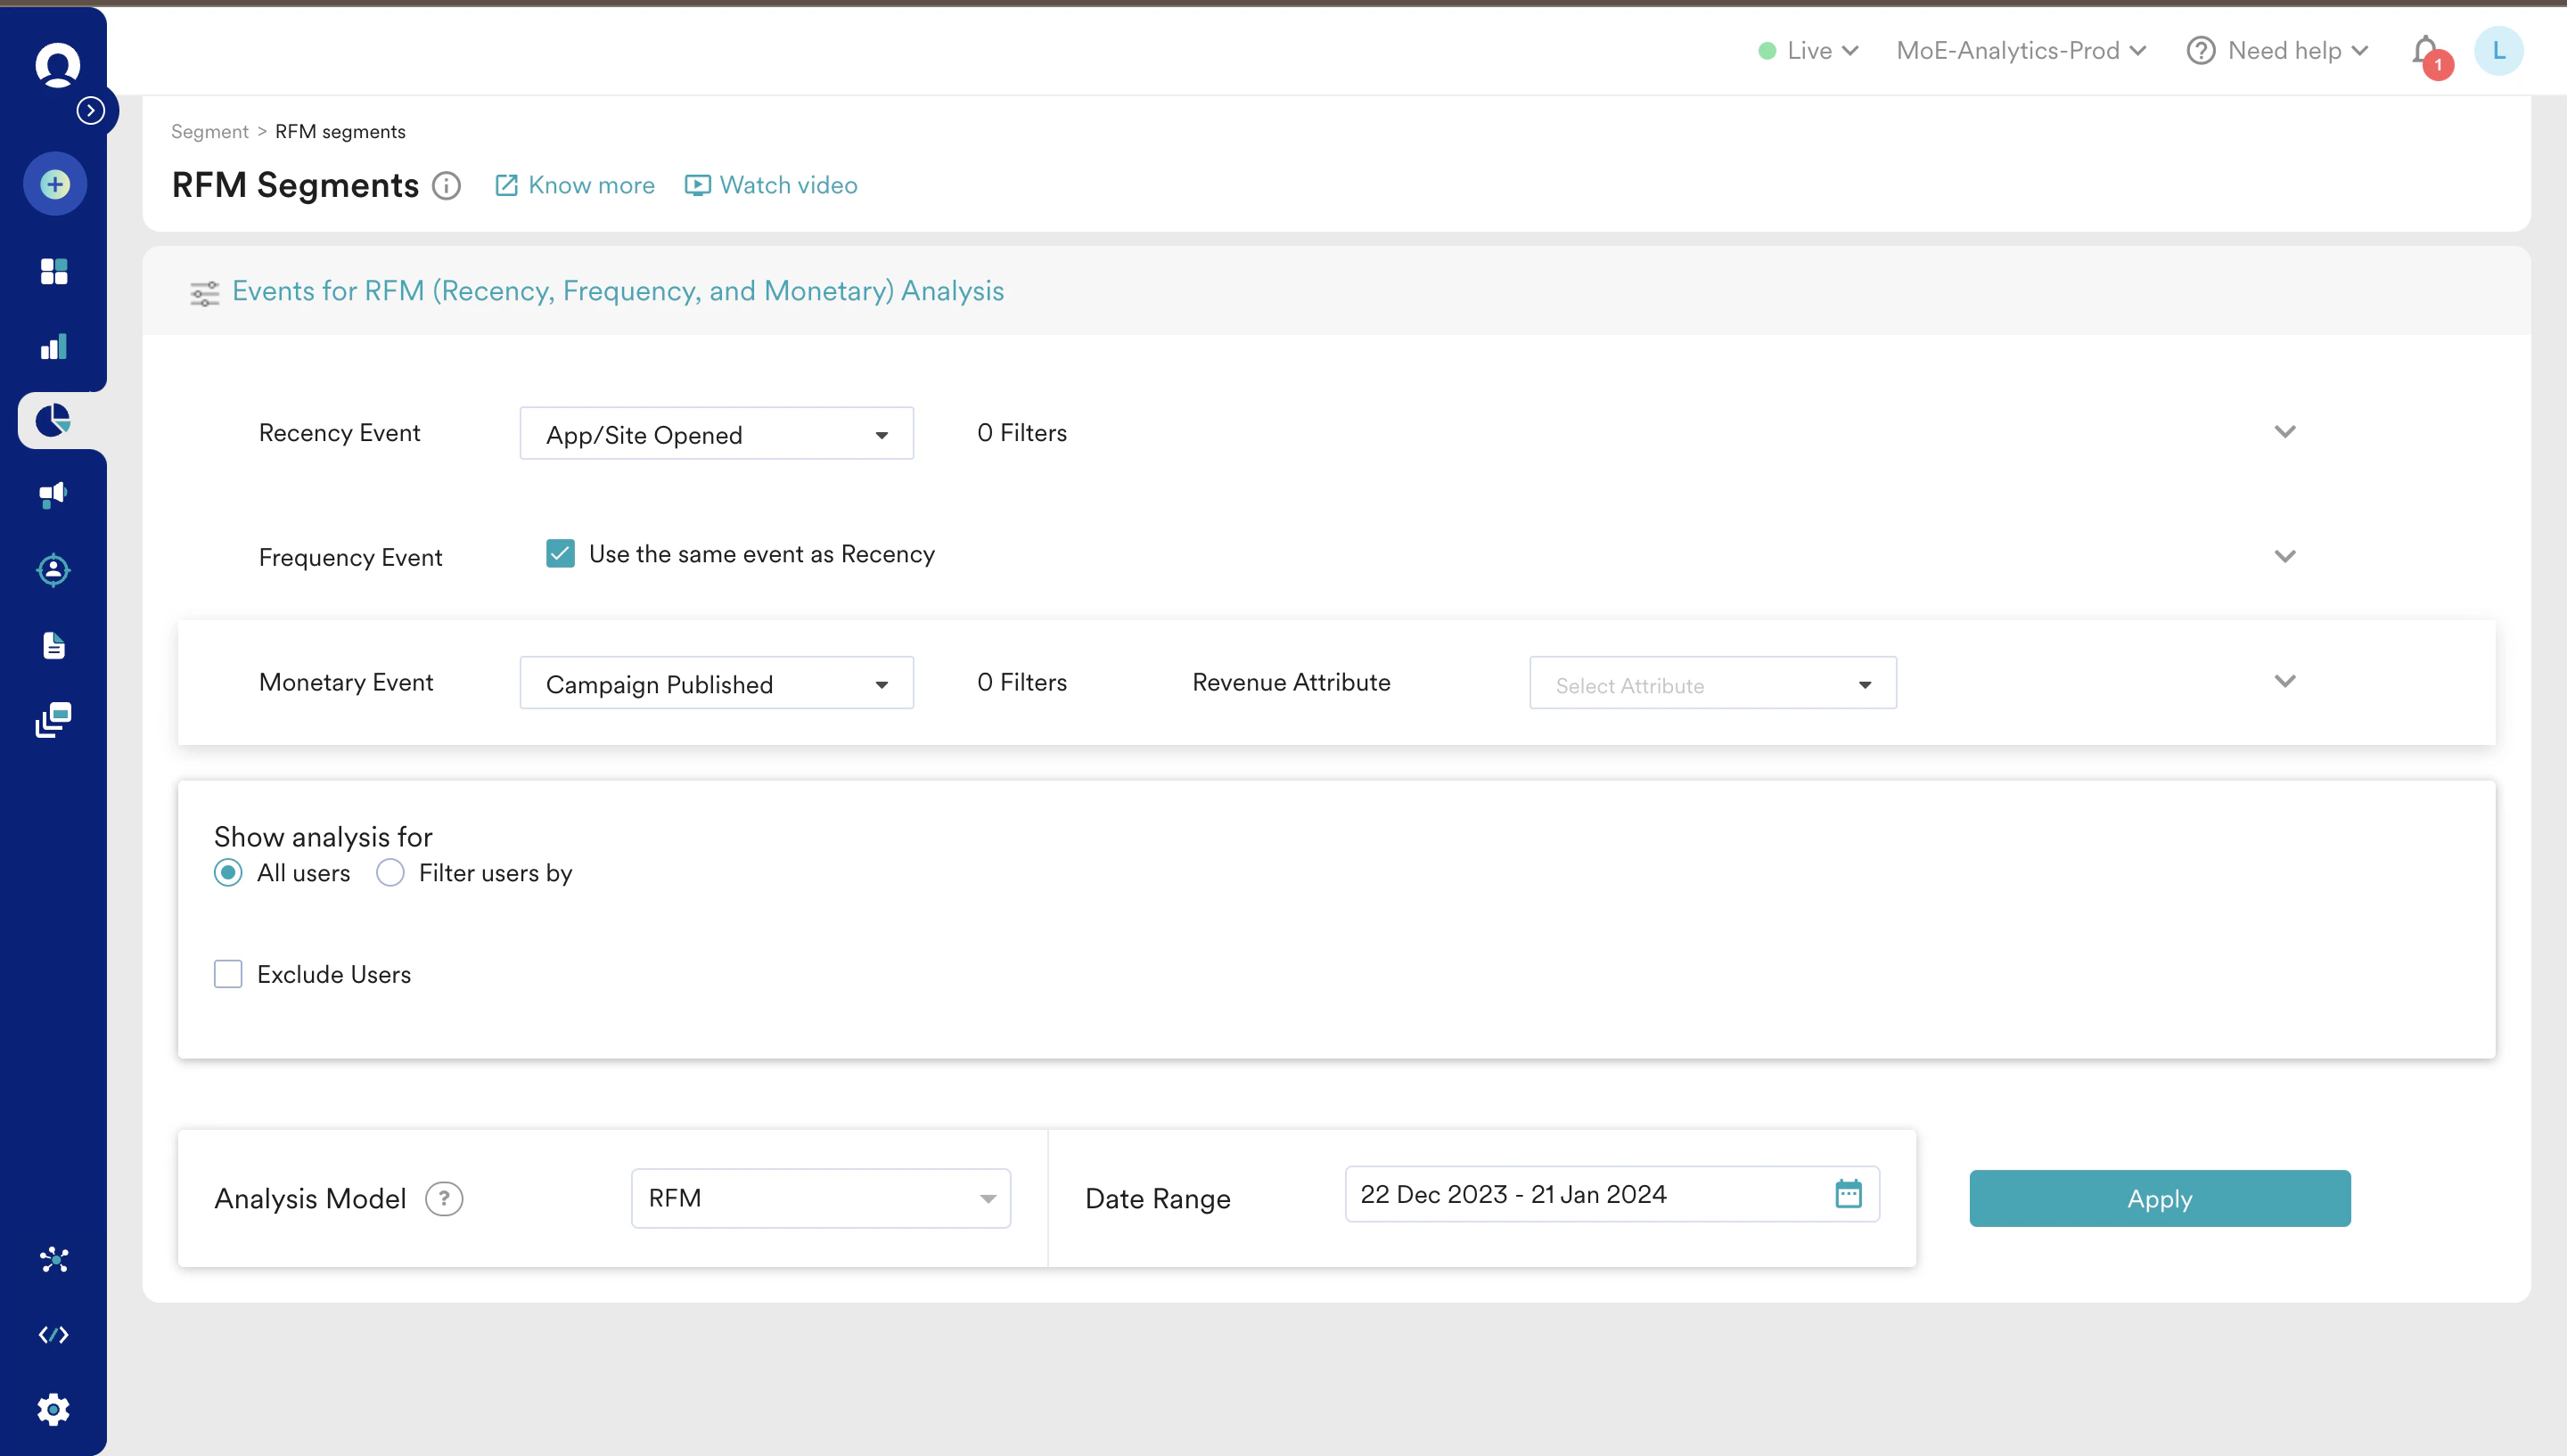The height and width of the screenshot is (1456, 2567).
Task: Open the code brackets developer icon
Action: pos(54,1335)
